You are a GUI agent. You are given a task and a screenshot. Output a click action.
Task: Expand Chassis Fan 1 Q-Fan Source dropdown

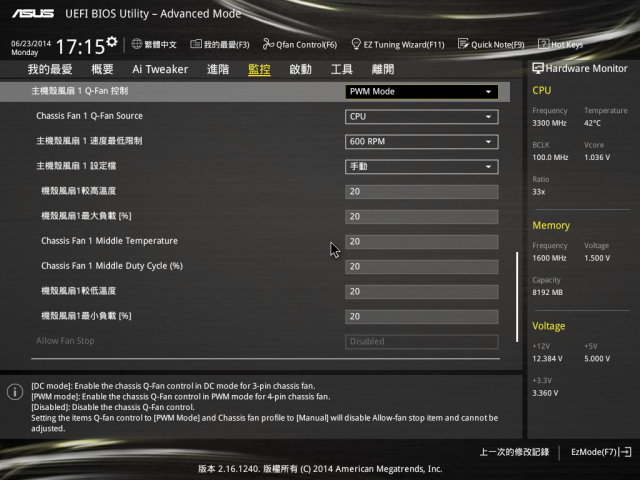422,117
